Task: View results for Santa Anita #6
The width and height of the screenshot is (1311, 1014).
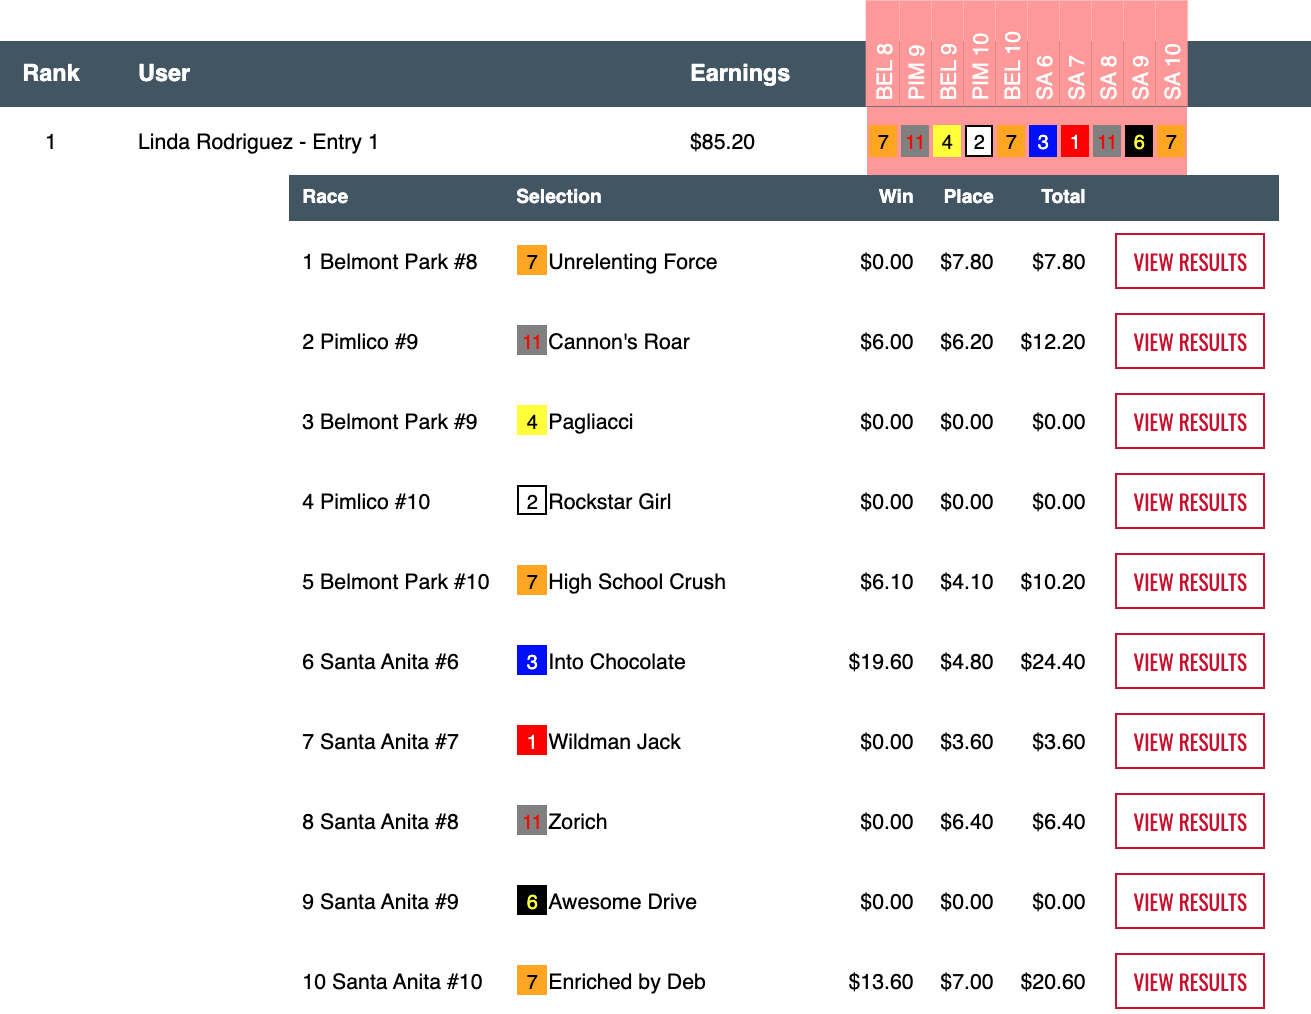Action: point(1189,661)
